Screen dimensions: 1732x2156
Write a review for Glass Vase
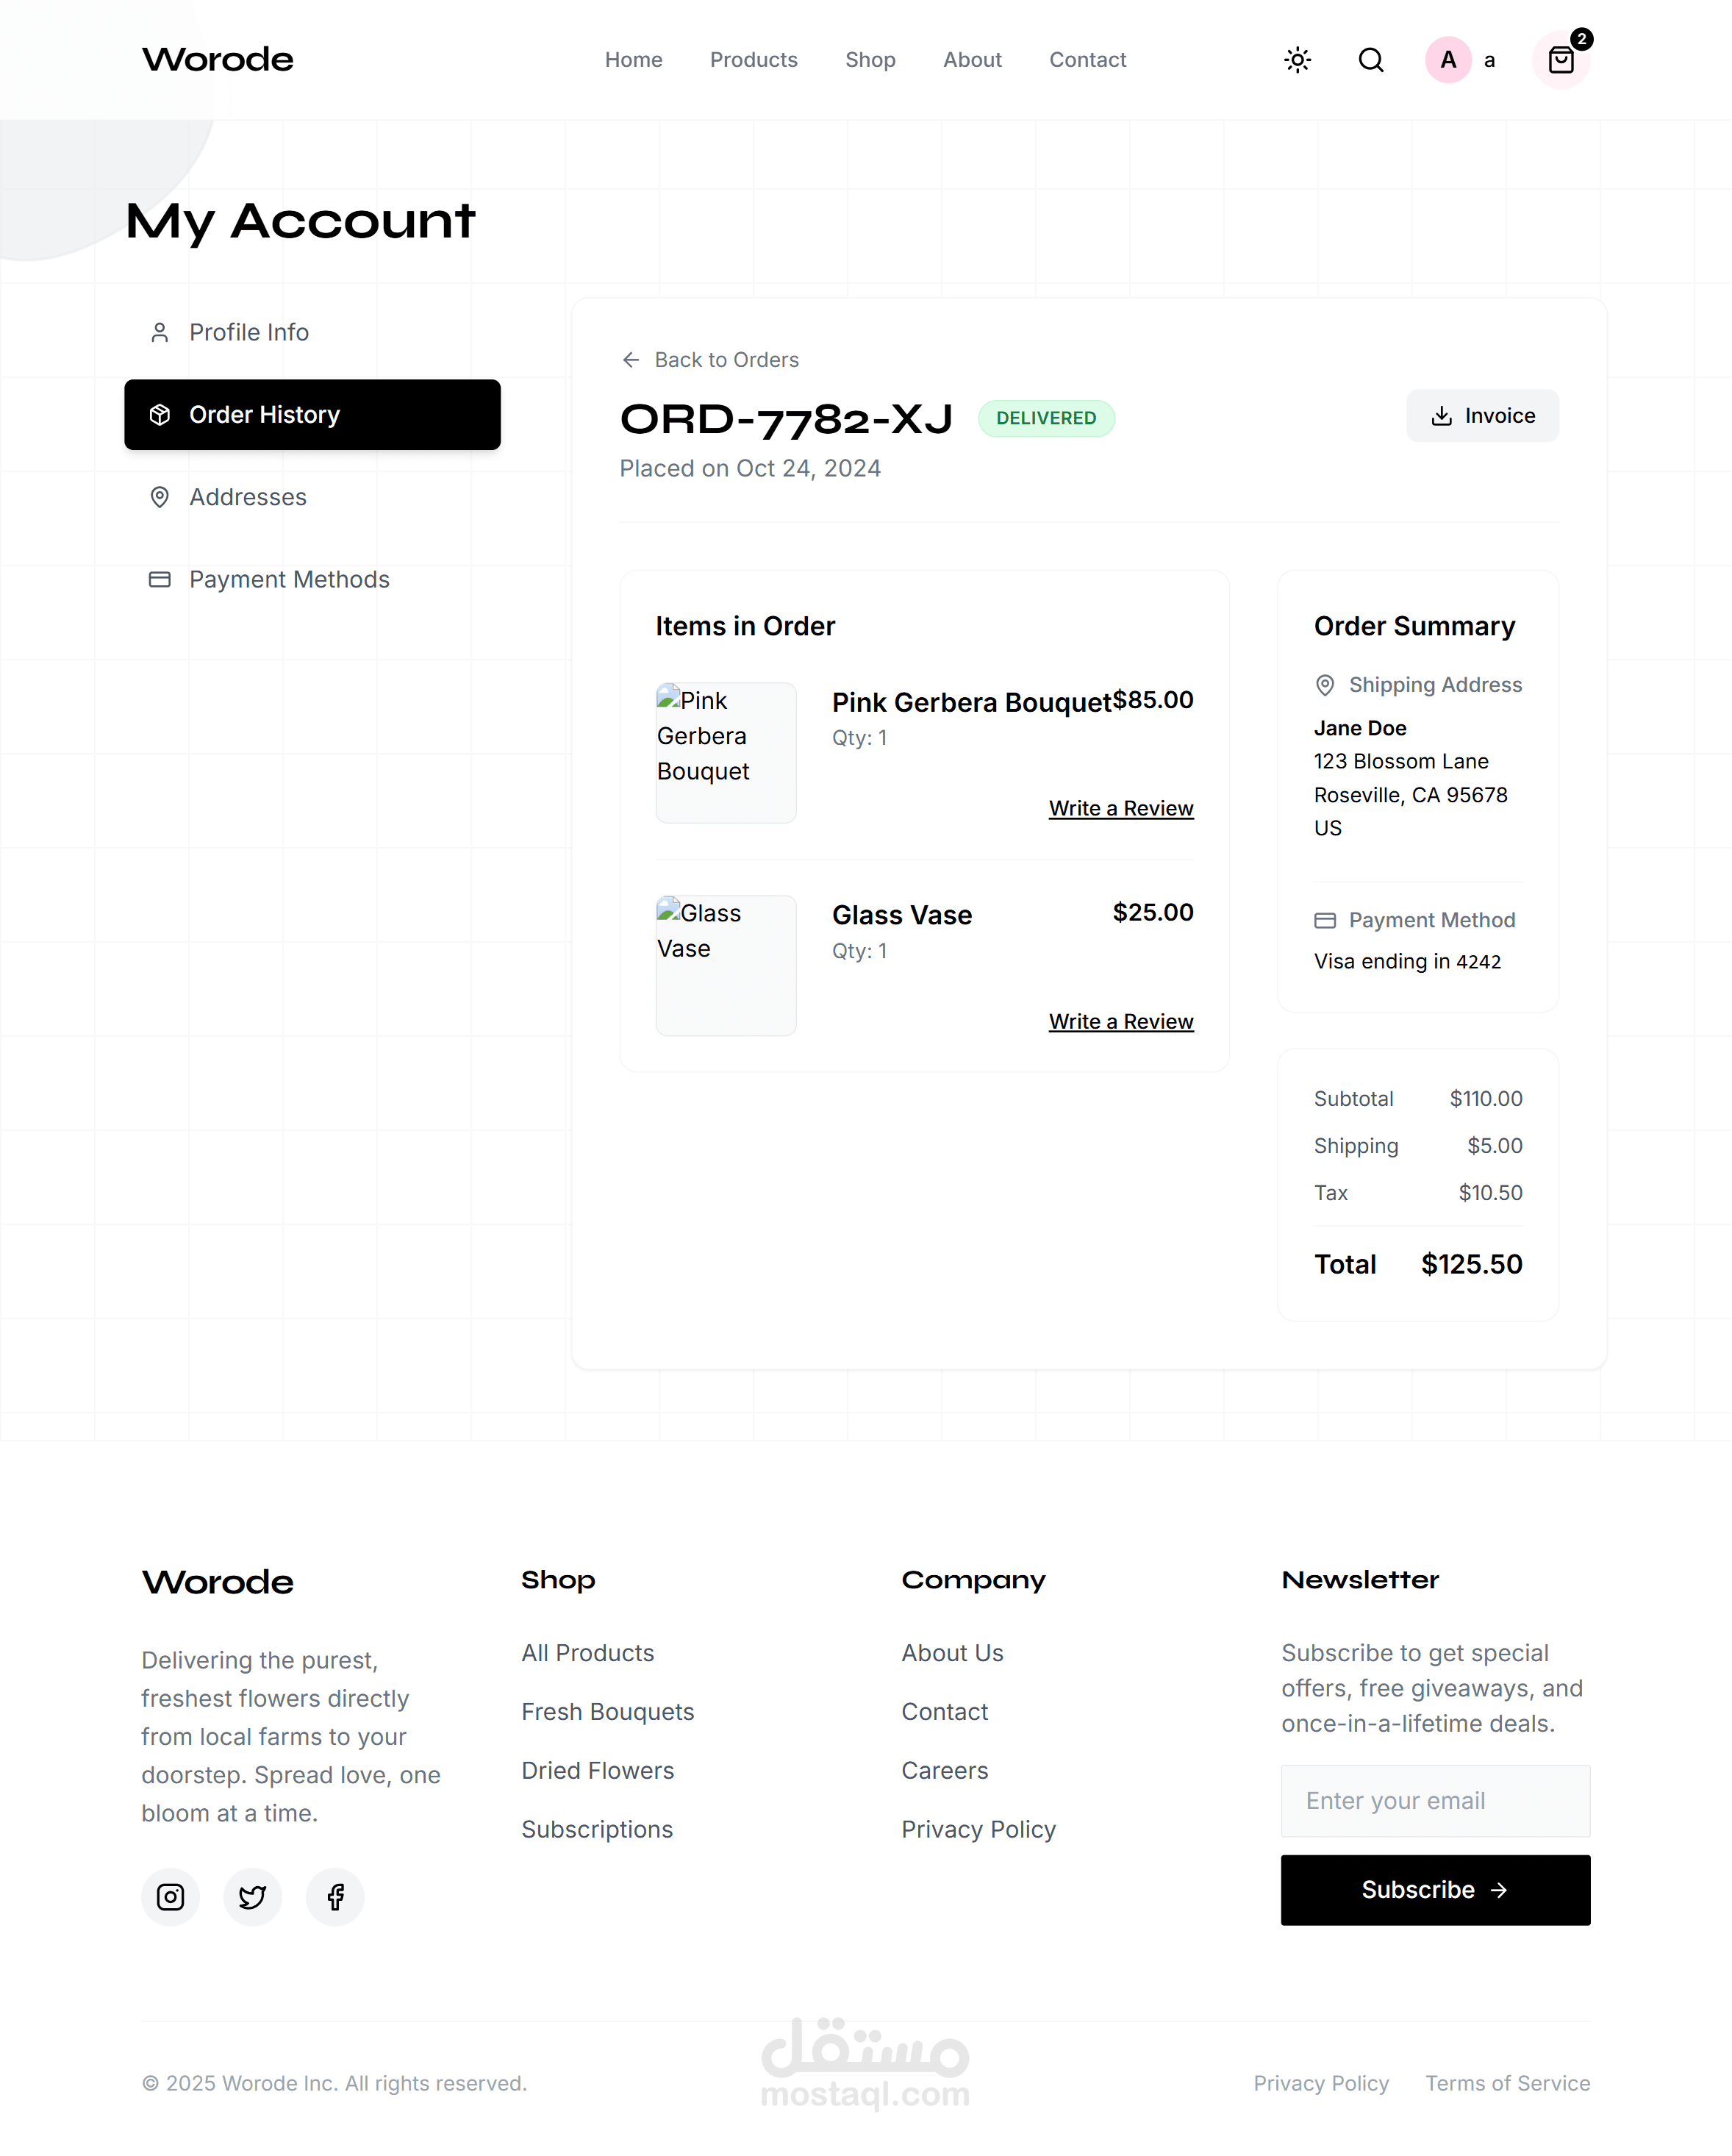click(x=1120, y=1021)
